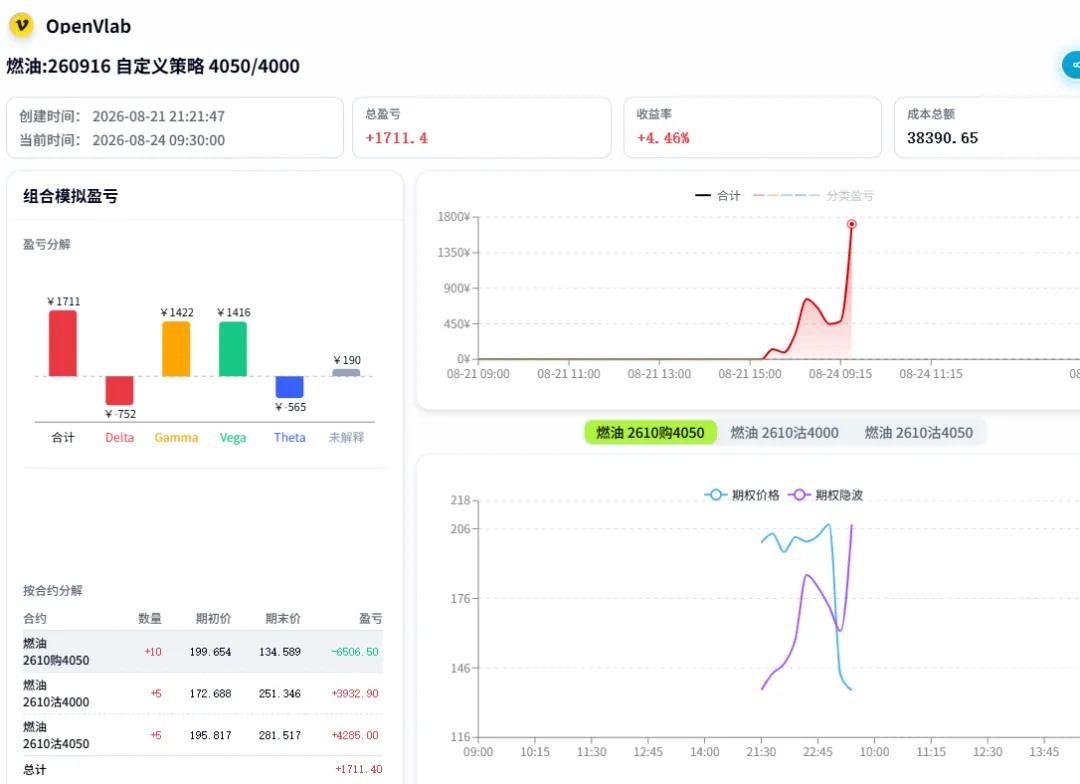Click the blue Theta bar ¥-565
Screen dimensions: 1080x784
[289, 386]
